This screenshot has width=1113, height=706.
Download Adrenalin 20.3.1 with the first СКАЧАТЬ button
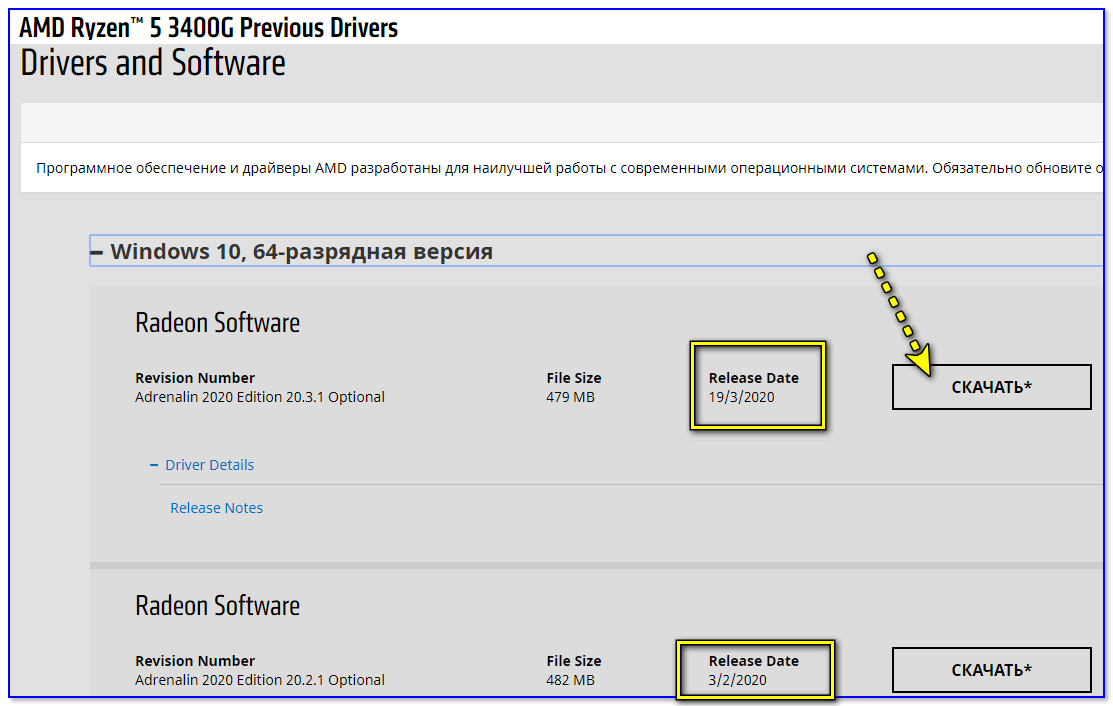pyautogui.click(x=991, y=387)
